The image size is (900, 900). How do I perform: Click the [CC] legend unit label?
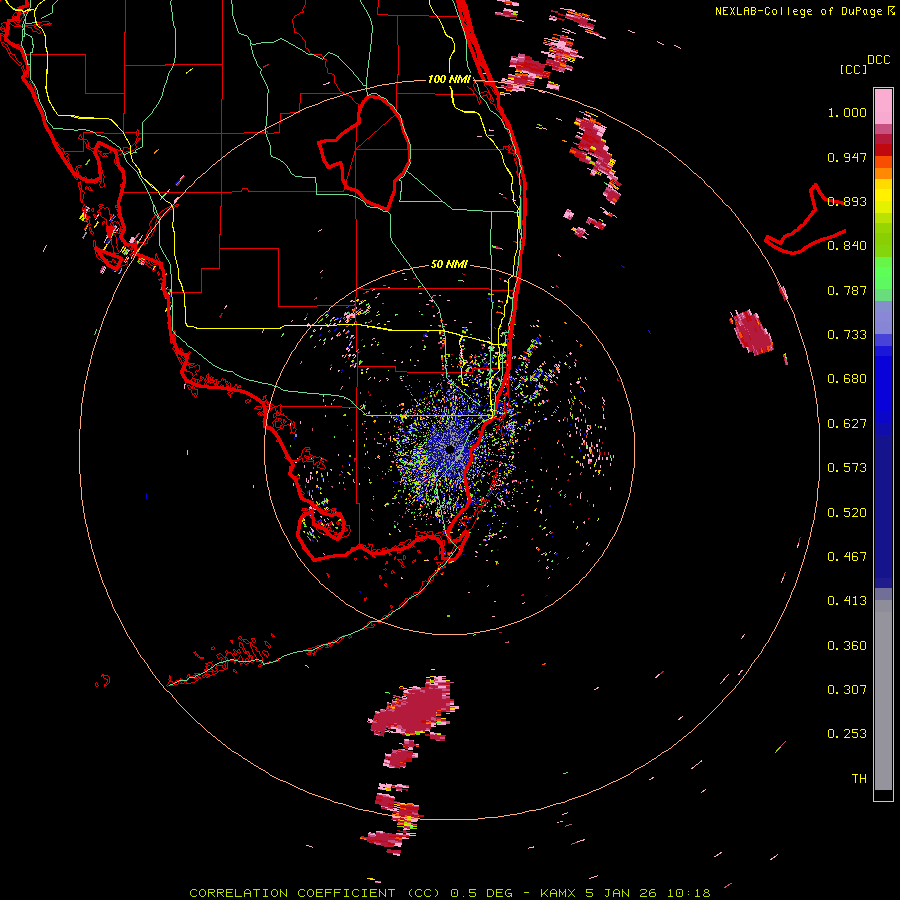point(853,69)
